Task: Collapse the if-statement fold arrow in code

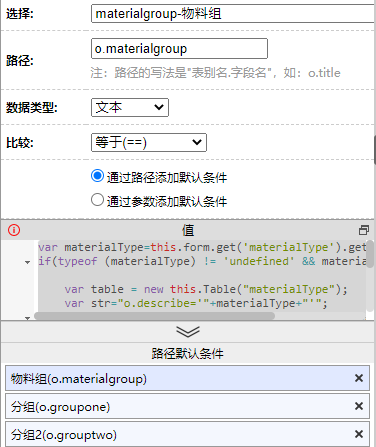Action: pyautogui.click(x=28, y=262)
